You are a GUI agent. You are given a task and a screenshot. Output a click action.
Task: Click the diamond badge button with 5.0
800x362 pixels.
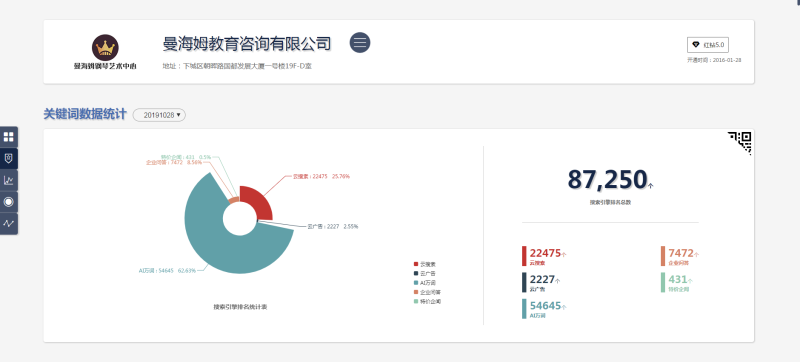pyautogui.click(x=707, y=45)
